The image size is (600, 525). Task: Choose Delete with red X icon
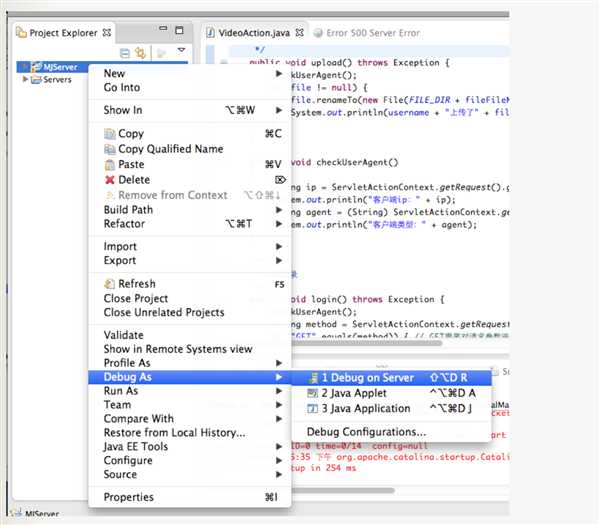pyautogui.click(x=189, y=179)
